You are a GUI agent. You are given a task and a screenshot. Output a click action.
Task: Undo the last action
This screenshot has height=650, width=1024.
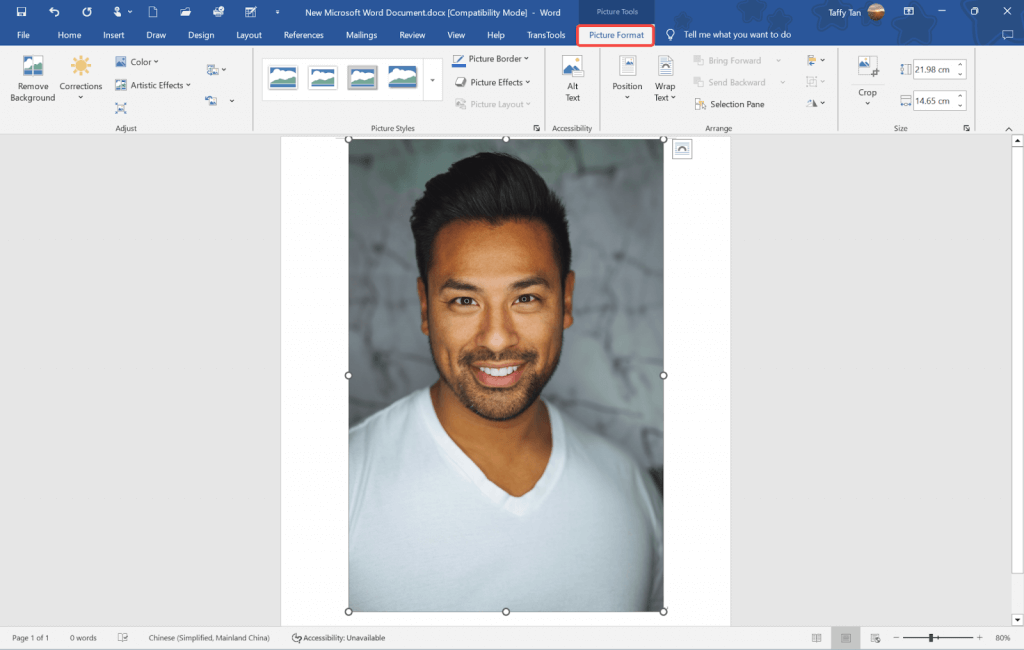[x=54, y=12]
